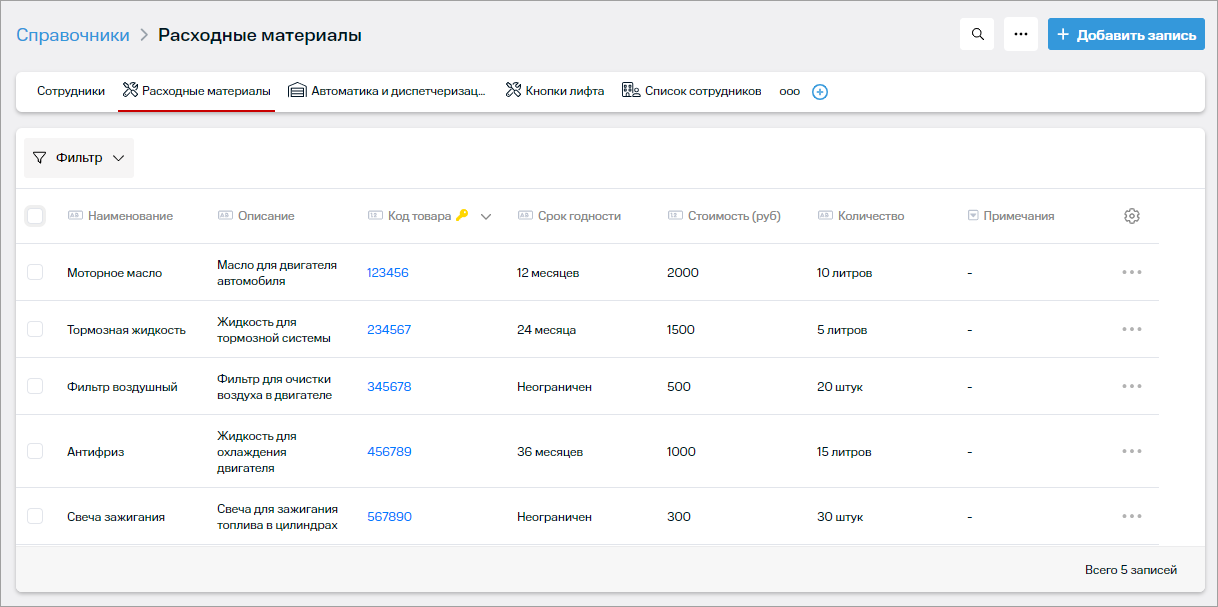
Task: Click the Добавить запись button
Action: click(x=1126, y=34)
